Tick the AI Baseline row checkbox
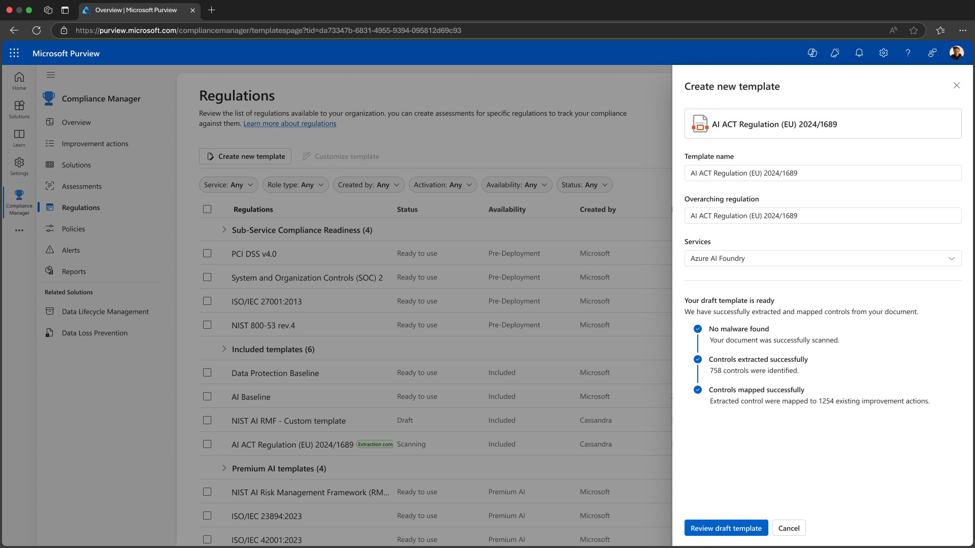Viewport: 975px width, 548px height. coord(207,397)
